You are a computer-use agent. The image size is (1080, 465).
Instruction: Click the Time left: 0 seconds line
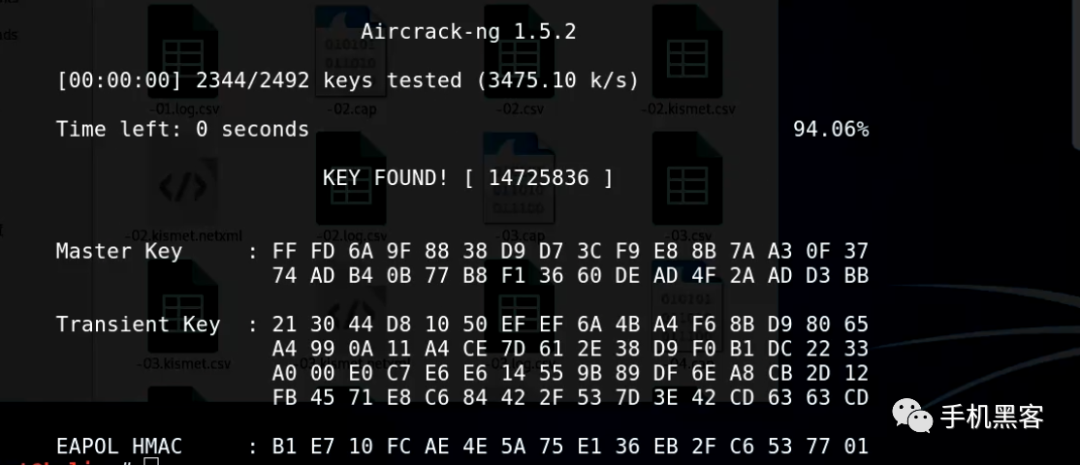tap(183, 129)
